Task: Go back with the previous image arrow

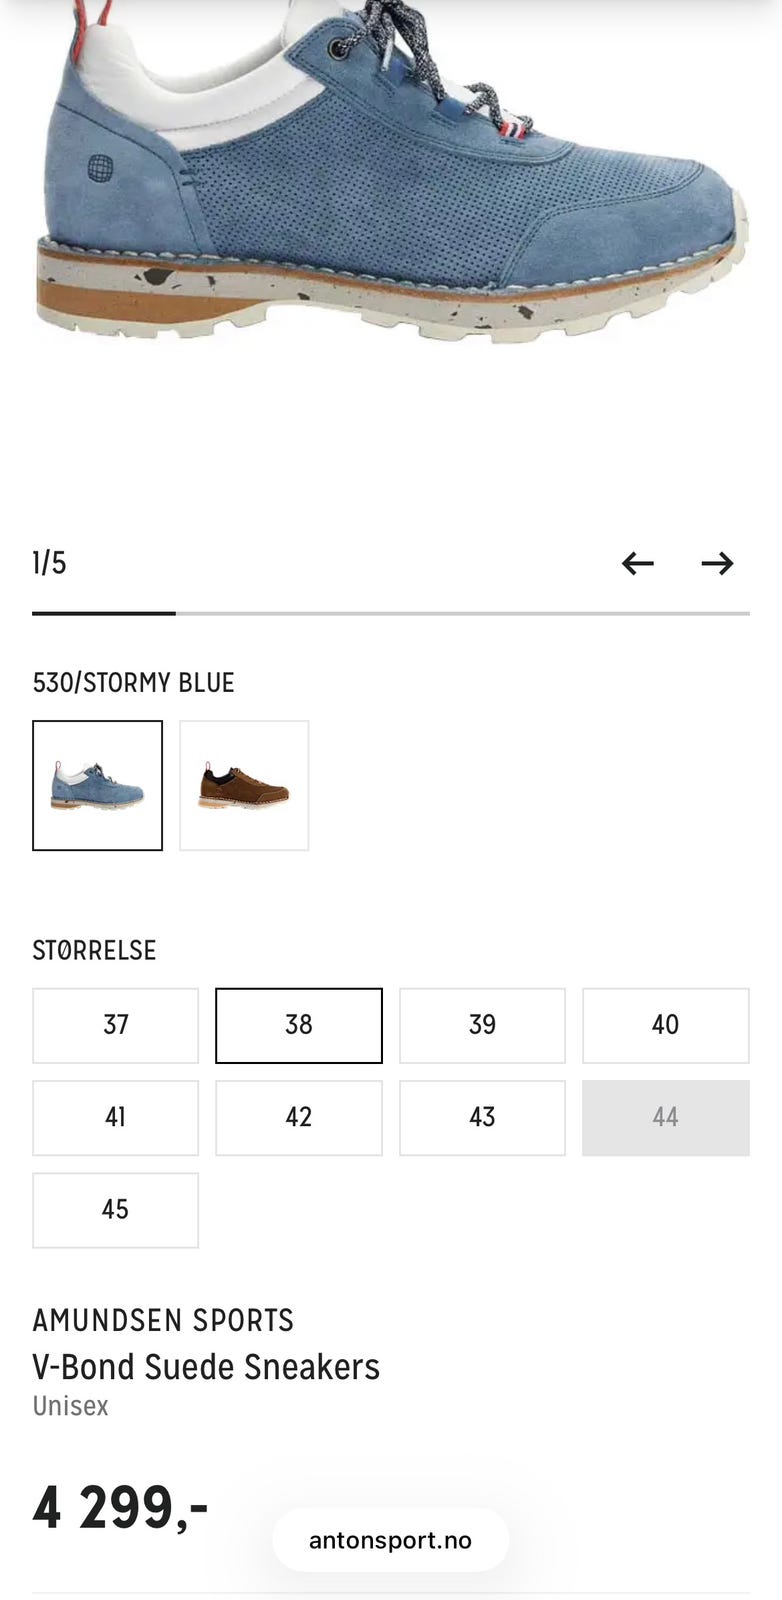Action: click(x=637, y=563)
